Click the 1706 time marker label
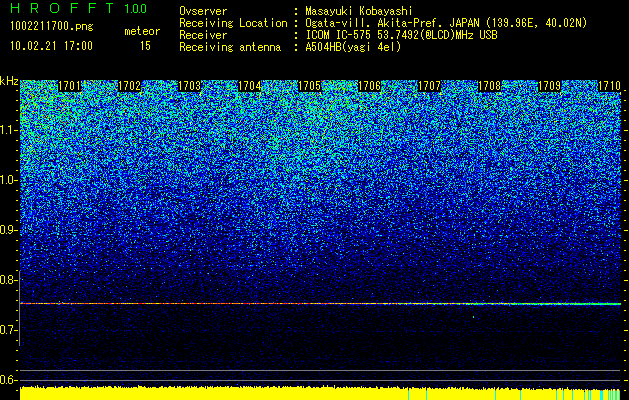This screenshot has height=400, width=629. (369, 86)
